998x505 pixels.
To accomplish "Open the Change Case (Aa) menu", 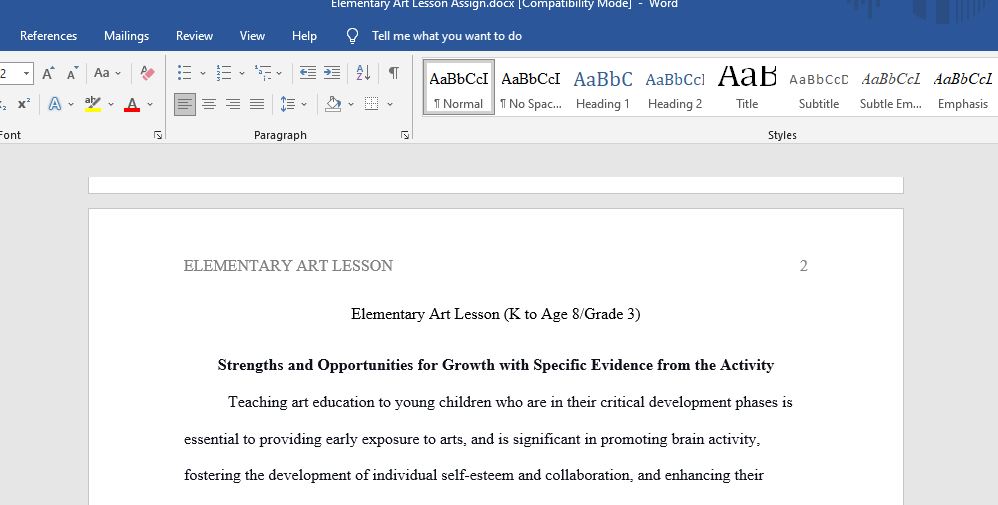I will point(107,73).
